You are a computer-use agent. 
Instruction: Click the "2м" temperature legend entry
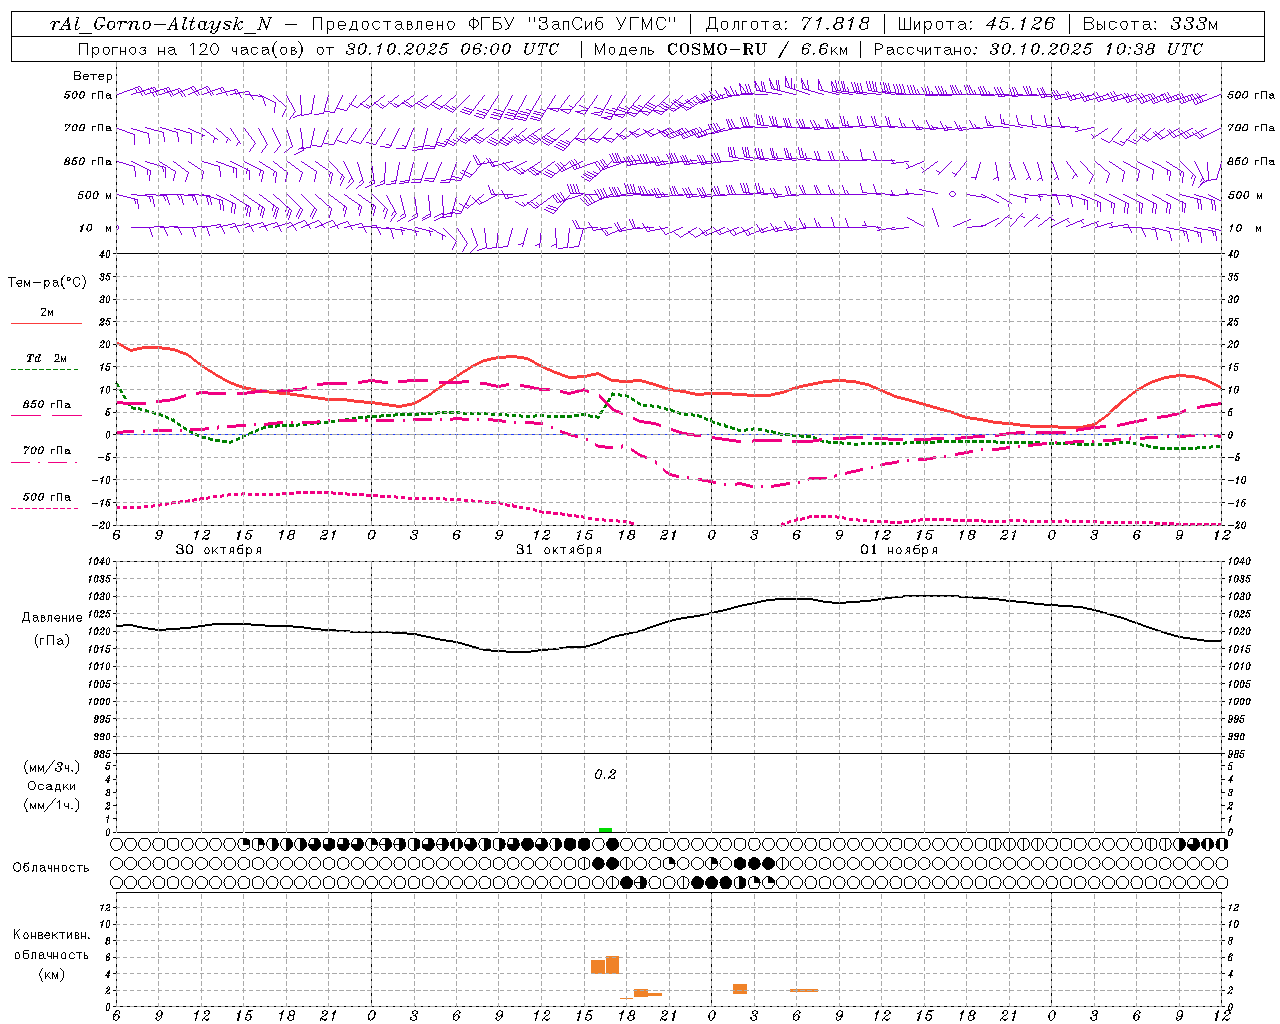pyautogui.click(x=47, y=312)
